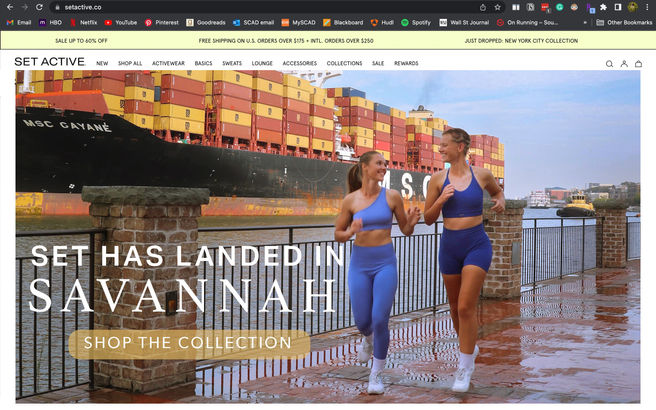656x410 pixels.
Task: Open Chrome three-dot menu
Action: [647, 7]
